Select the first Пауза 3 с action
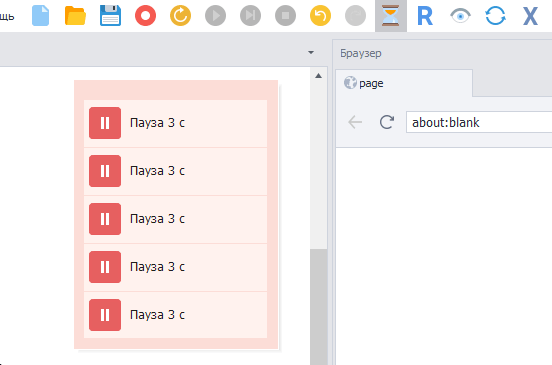 [175, 123]
